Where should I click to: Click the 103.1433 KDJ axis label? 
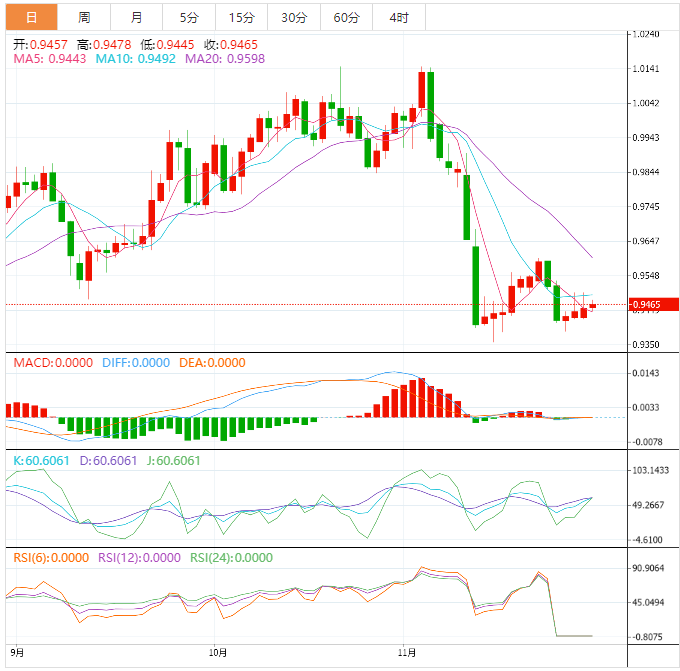[651, 471]
